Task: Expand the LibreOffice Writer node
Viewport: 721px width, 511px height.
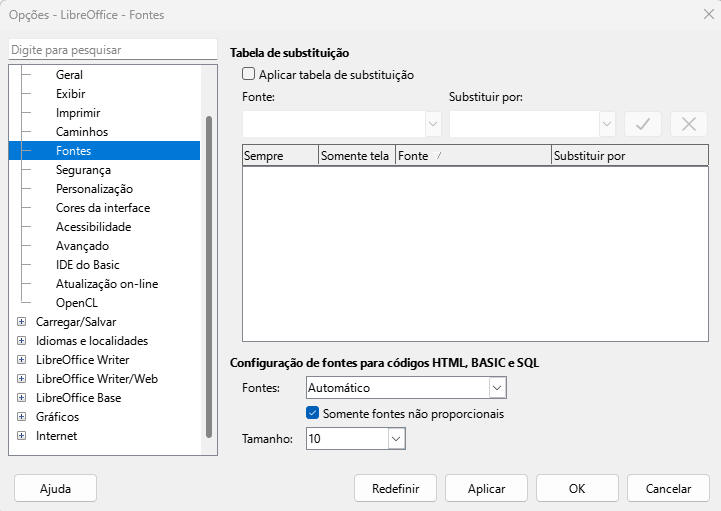Action: pyautogui.click(x=21, y=360)
